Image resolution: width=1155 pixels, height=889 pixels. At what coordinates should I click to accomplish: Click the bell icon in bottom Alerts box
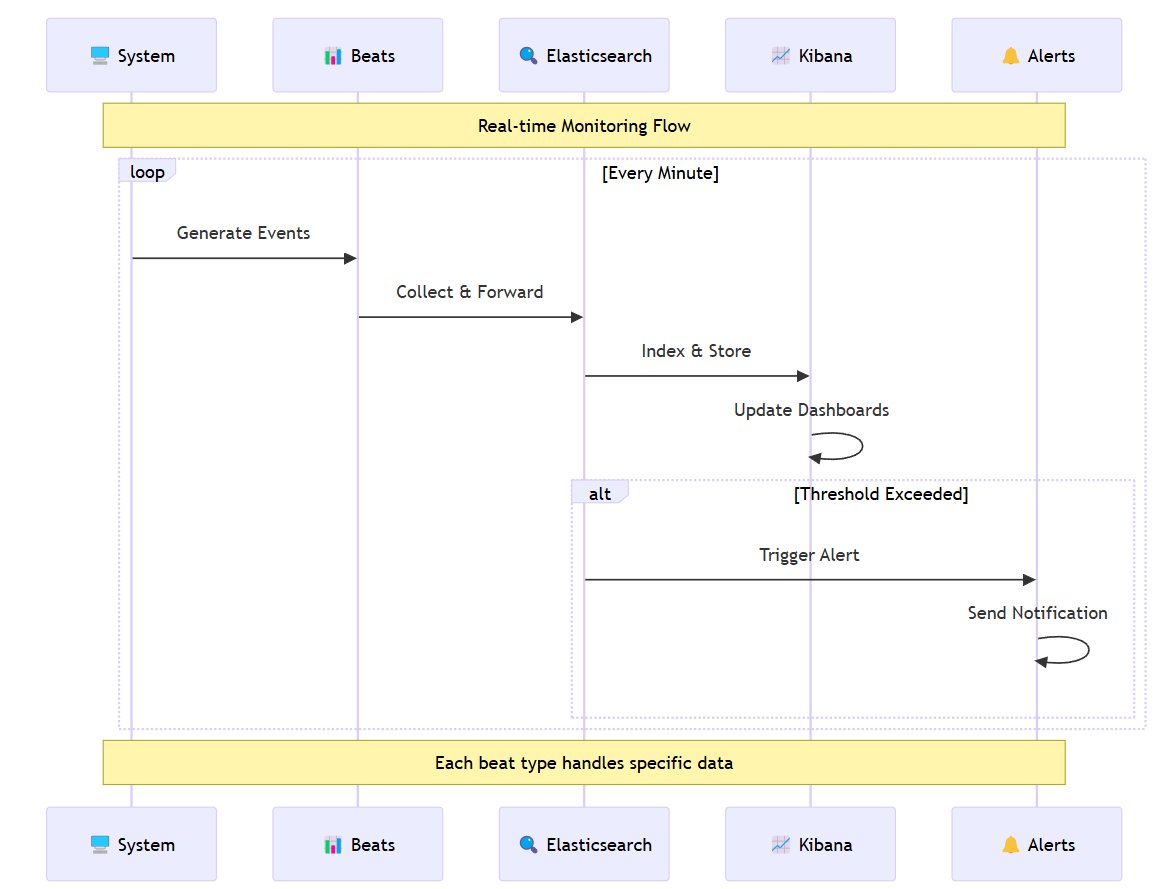(x=1011, y=845)
